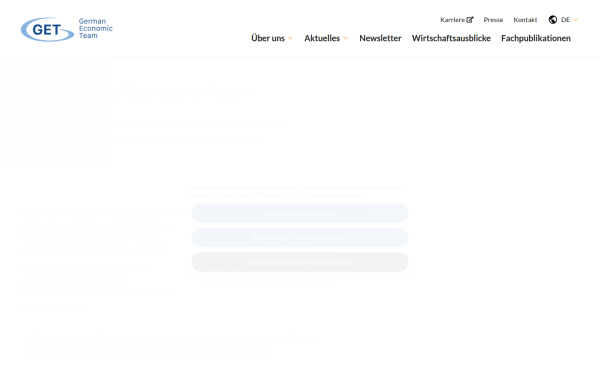
Task: Open the Newsletter menu item
Action: point(380,38)
